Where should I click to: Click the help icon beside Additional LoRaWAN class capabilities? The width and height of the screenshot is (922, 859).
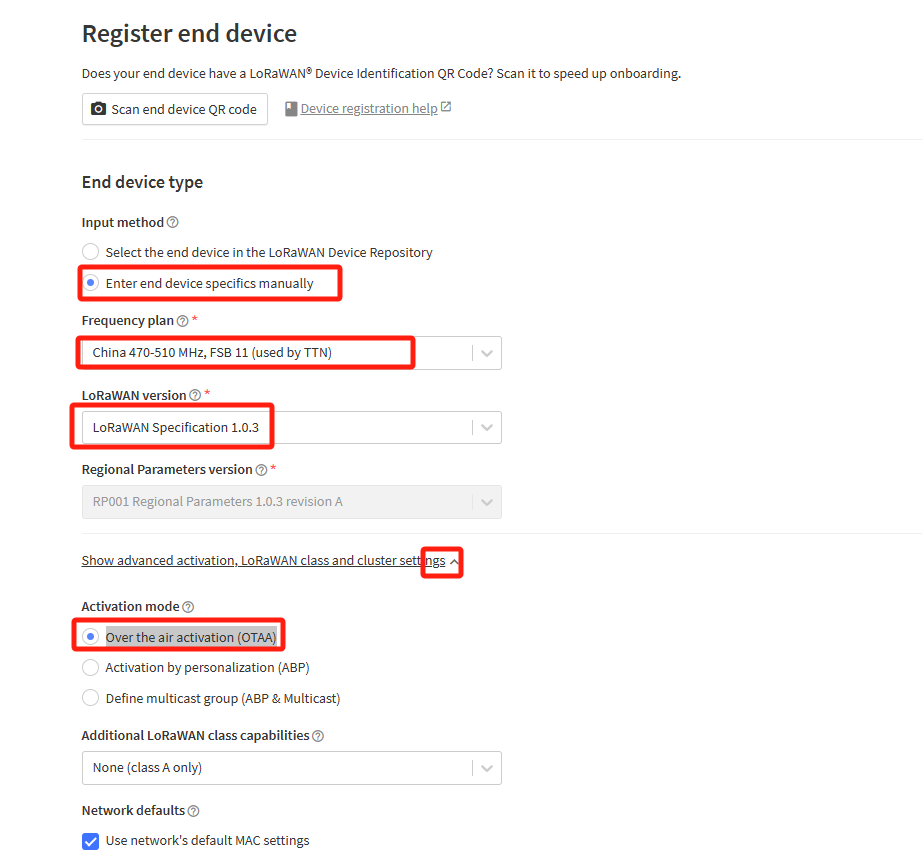point(318,736)
